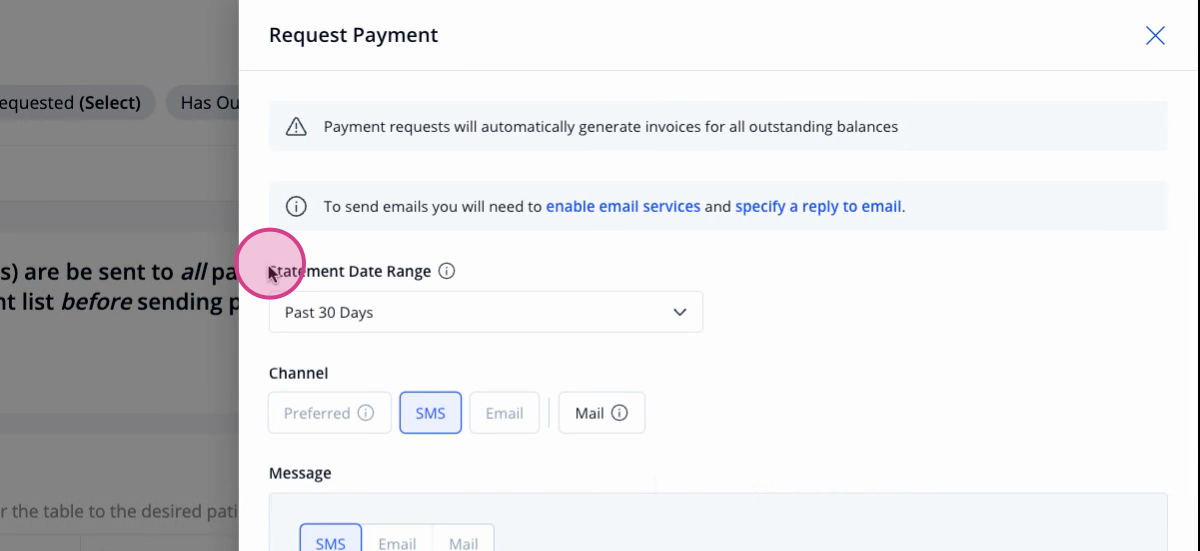Click the warning triangle icon in banner
The image size is (1200, 551).
click(296, 127)
